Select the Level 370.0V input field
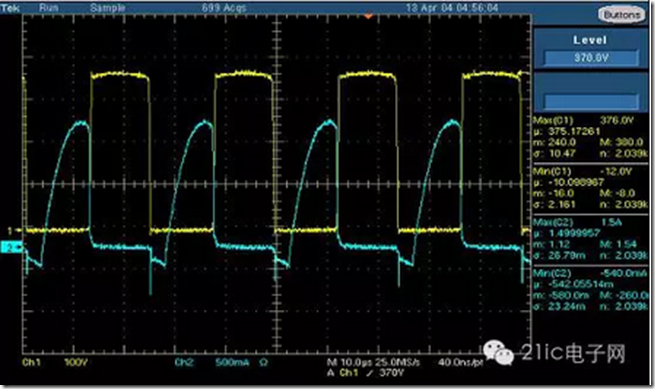Image resolution: width=655 pixels, height=389 pixels. click(591, 58)
